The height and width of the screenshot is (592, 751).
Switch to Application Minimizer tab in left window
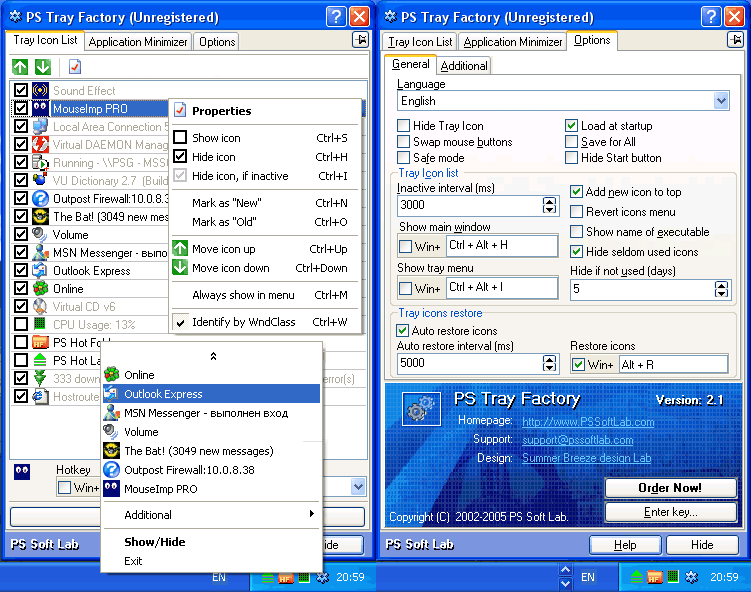coord(138,42)
